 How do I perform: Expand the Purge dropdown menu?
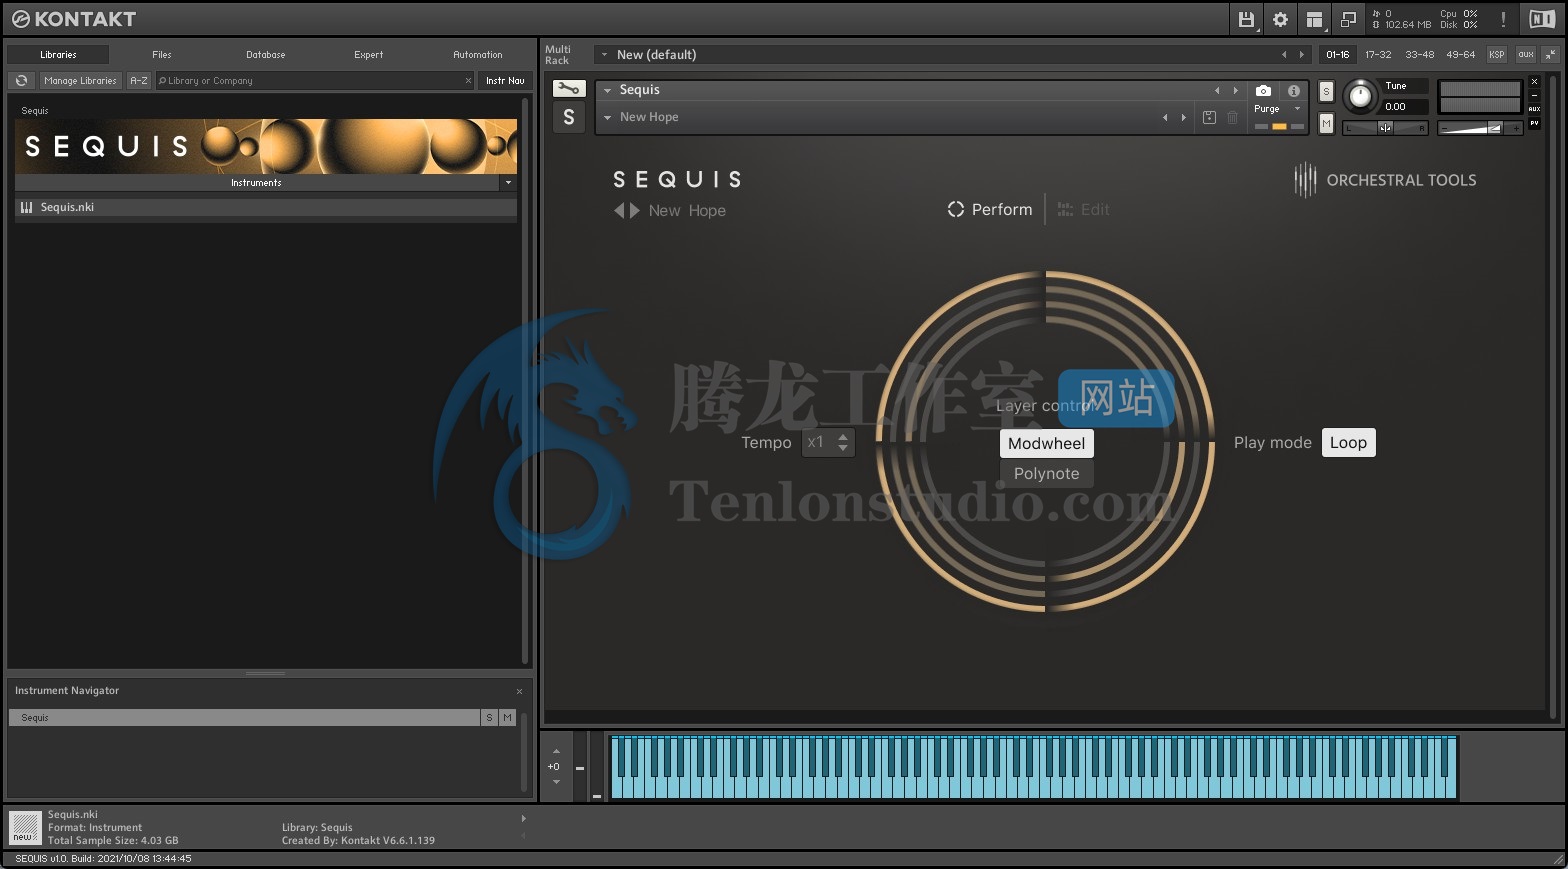[x=1297, y=109]
